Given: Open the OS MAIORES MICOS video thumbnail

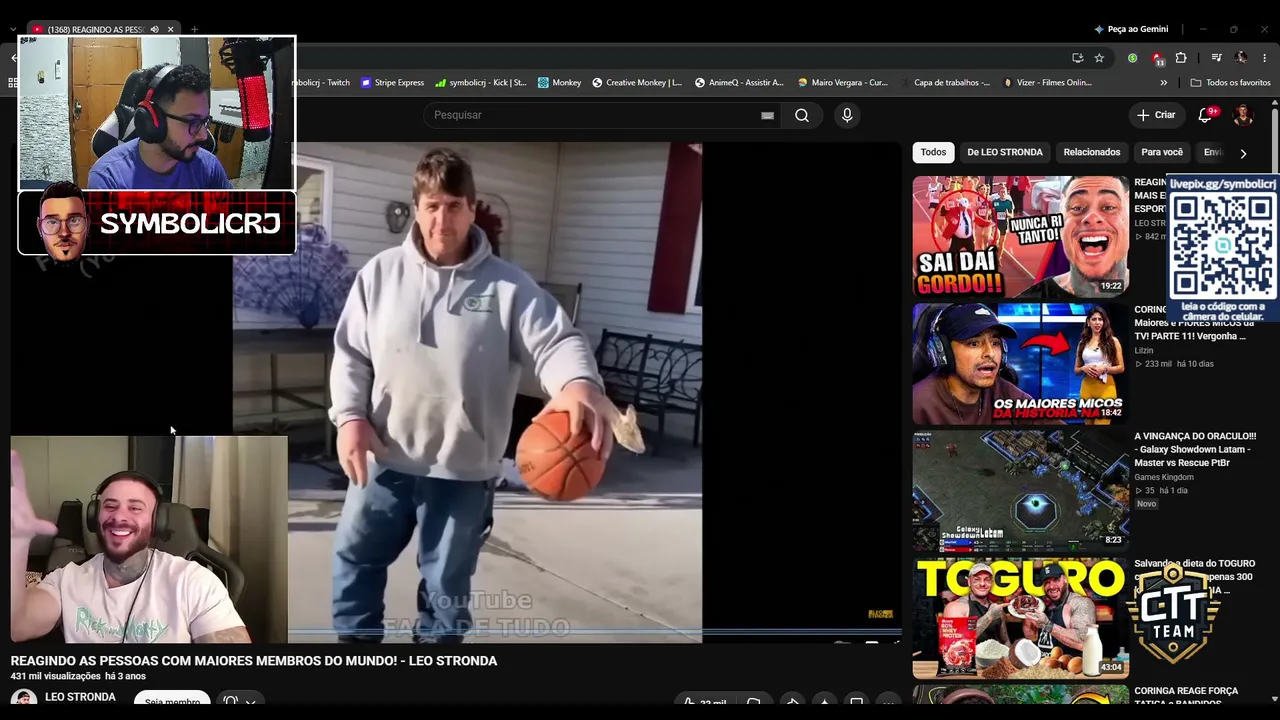Looking at the screenshot, I should point(1021,364).
